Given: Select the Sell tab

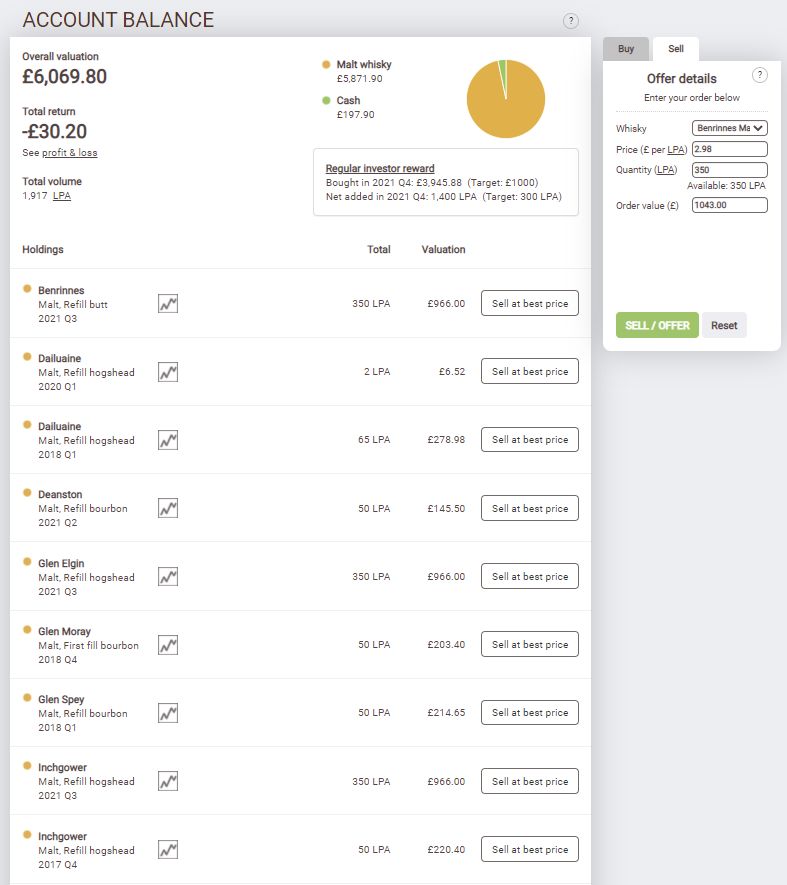Looking at the screenshot, I should 676,49.
